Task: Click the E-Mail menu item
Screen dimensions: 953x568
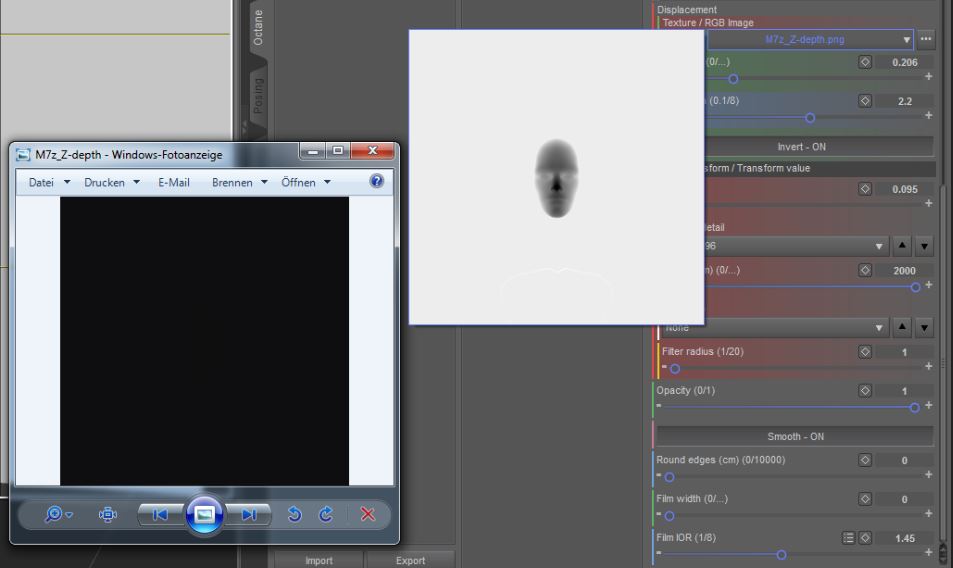Action: tap(174, 182)
